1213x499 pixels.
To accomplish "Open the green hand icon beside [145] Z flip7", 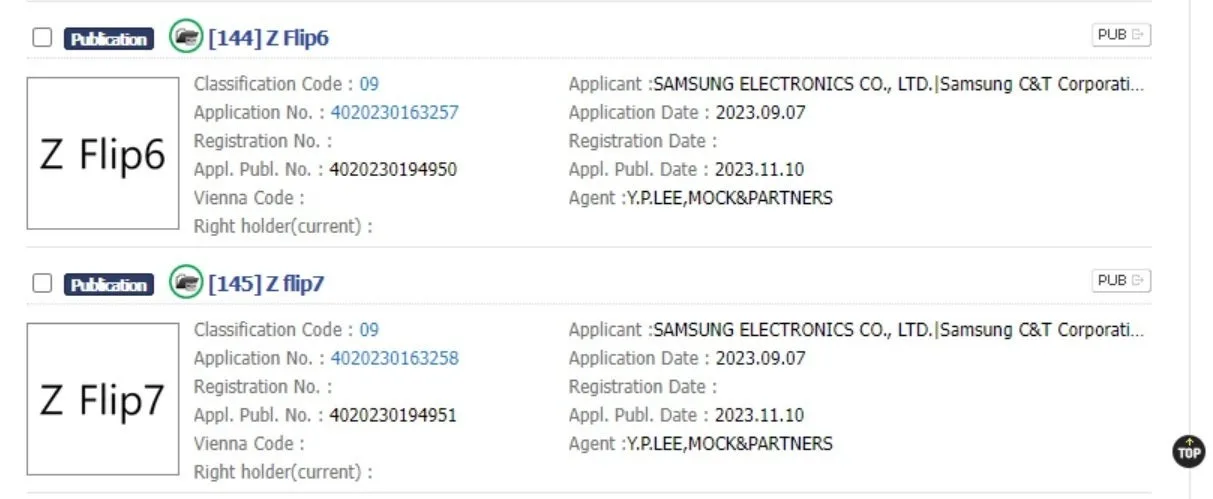I will (186, 283).
